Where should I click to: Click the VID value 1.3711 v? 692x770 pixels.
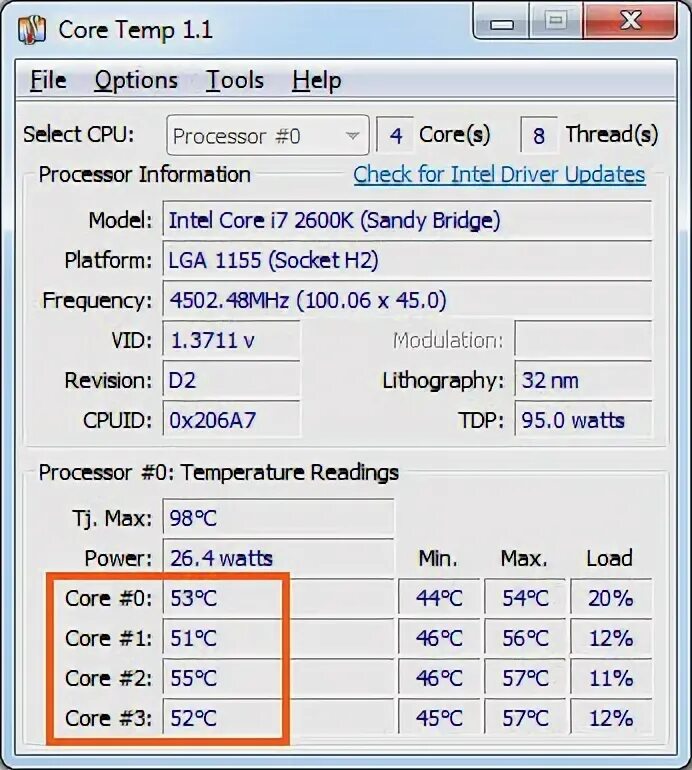[231, 340]
